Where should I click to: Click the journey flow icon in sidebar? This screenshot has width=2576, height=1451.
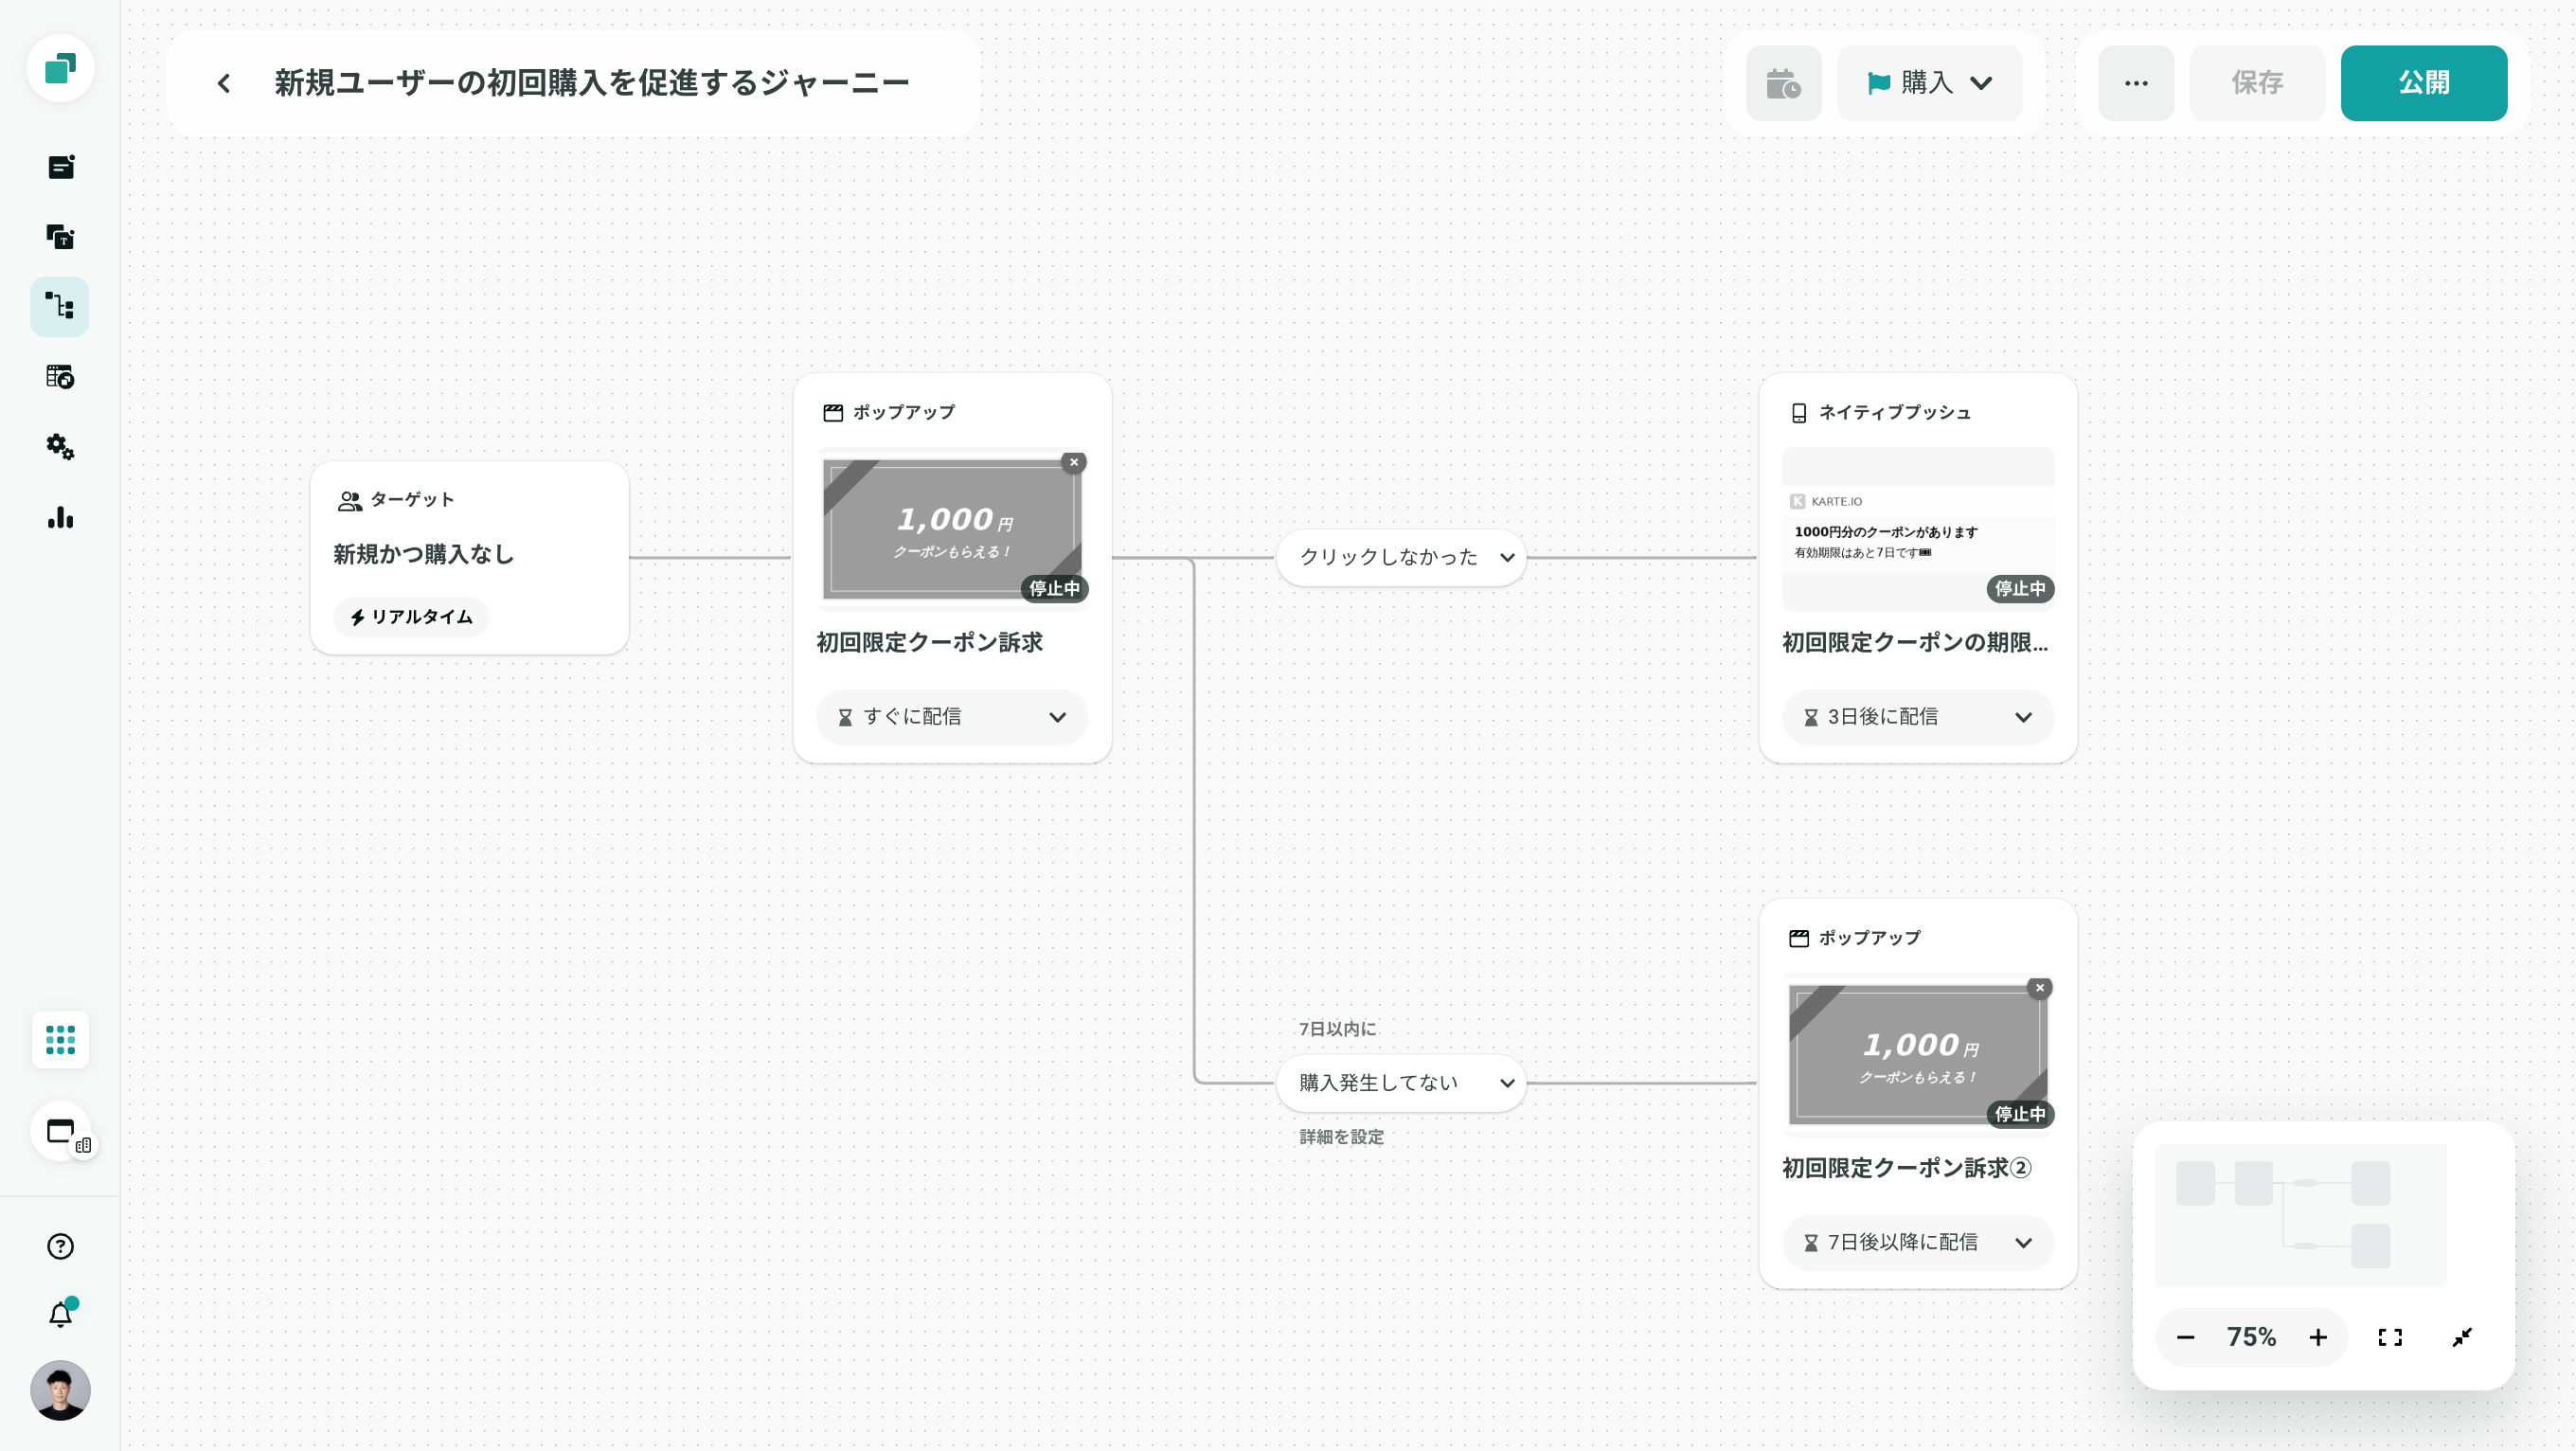[x=60, y=306]
